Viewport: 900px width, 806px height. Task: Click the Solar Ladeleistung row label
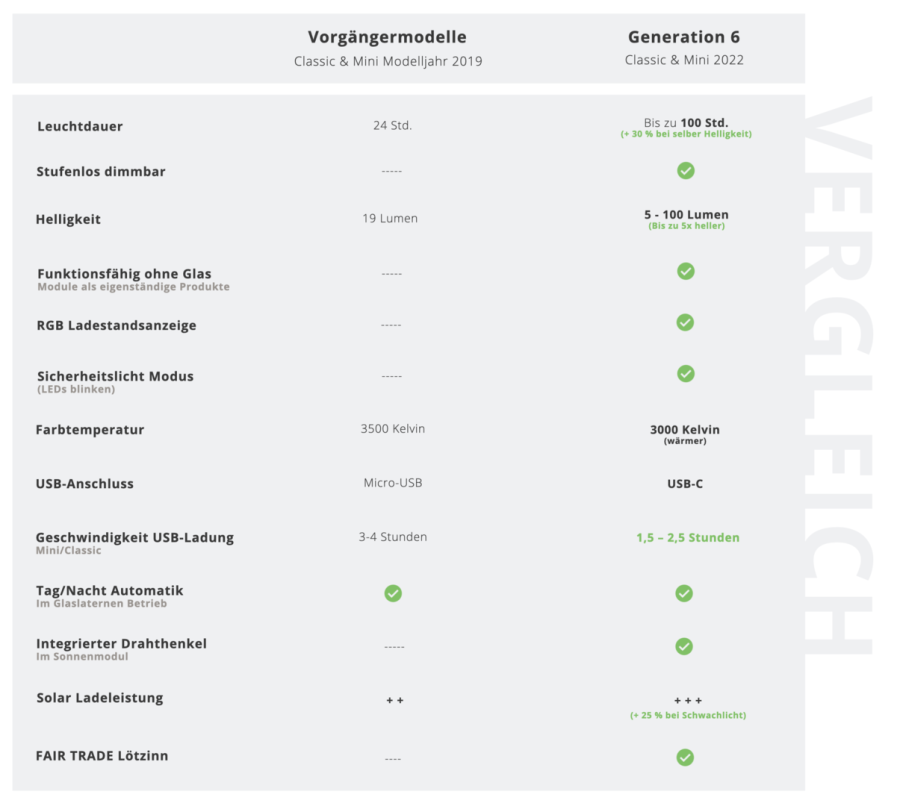[x=100, y=698]
